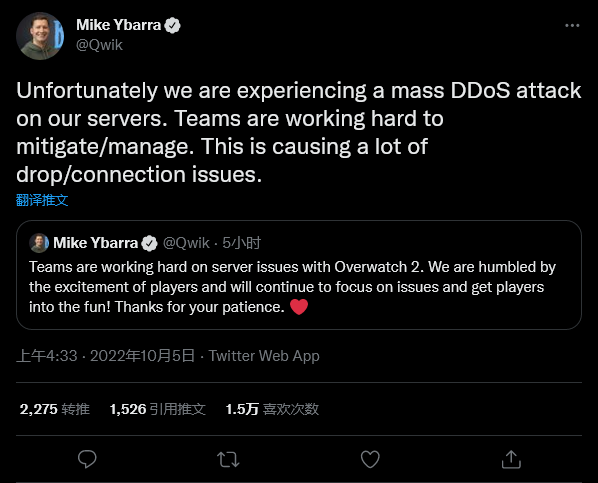
Task: Open Mike Ybarra's large profile avatar
Action: (x=40, y=36)
